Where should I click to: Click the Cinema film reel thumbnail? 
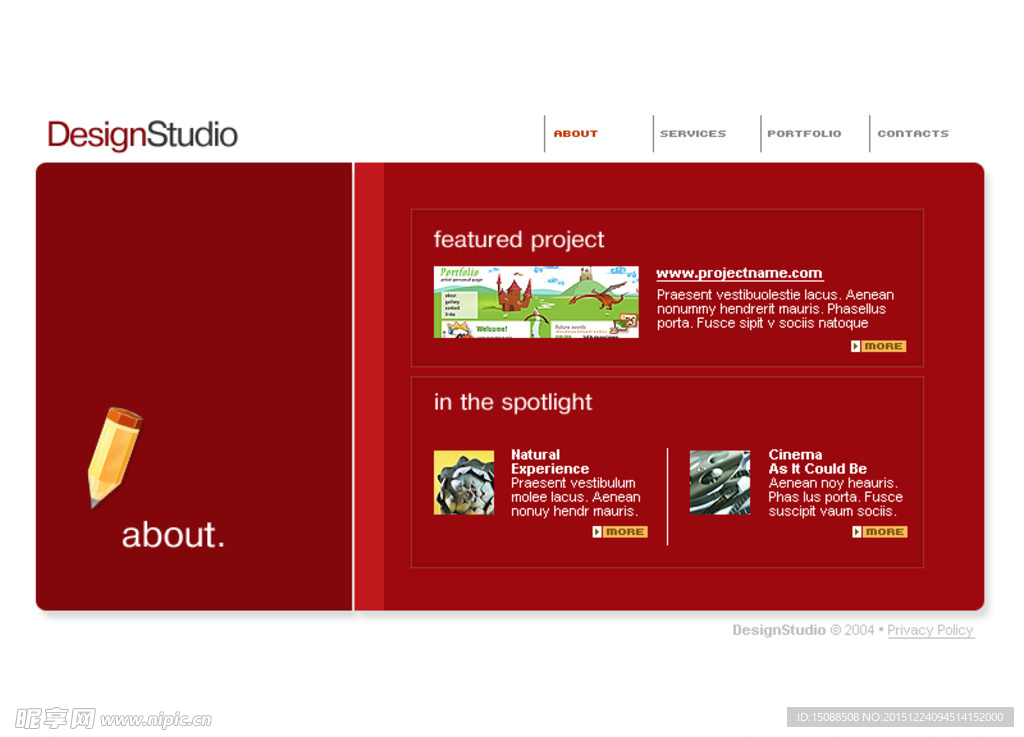coord(719,482)
